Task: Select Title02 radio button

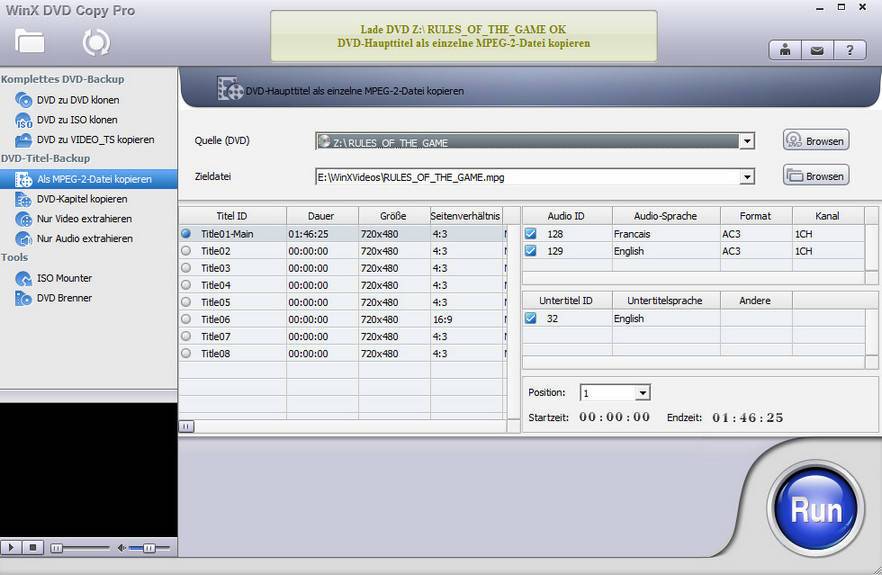Action: point(186,250)
